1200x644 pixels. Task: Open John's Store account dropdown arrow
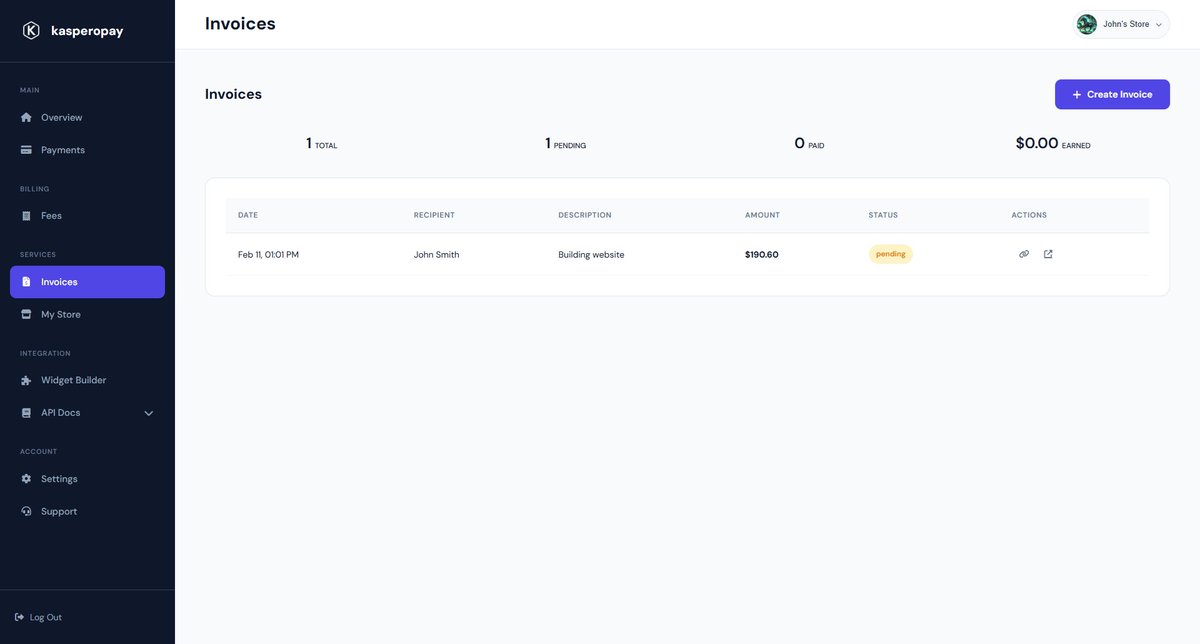click(x=1158, y=25)
